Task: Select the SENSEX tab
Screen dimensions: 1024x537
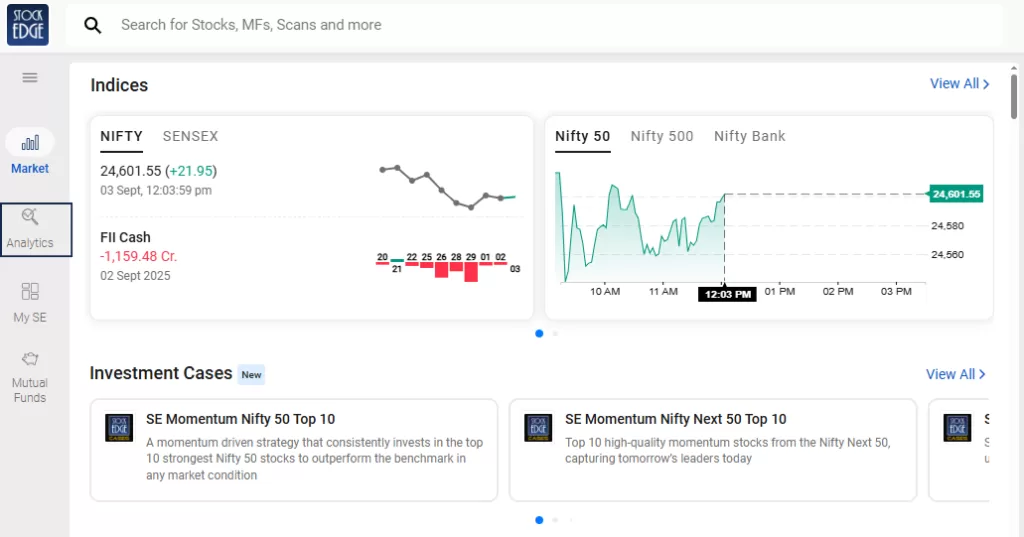Action: click(x=190, y=137)
